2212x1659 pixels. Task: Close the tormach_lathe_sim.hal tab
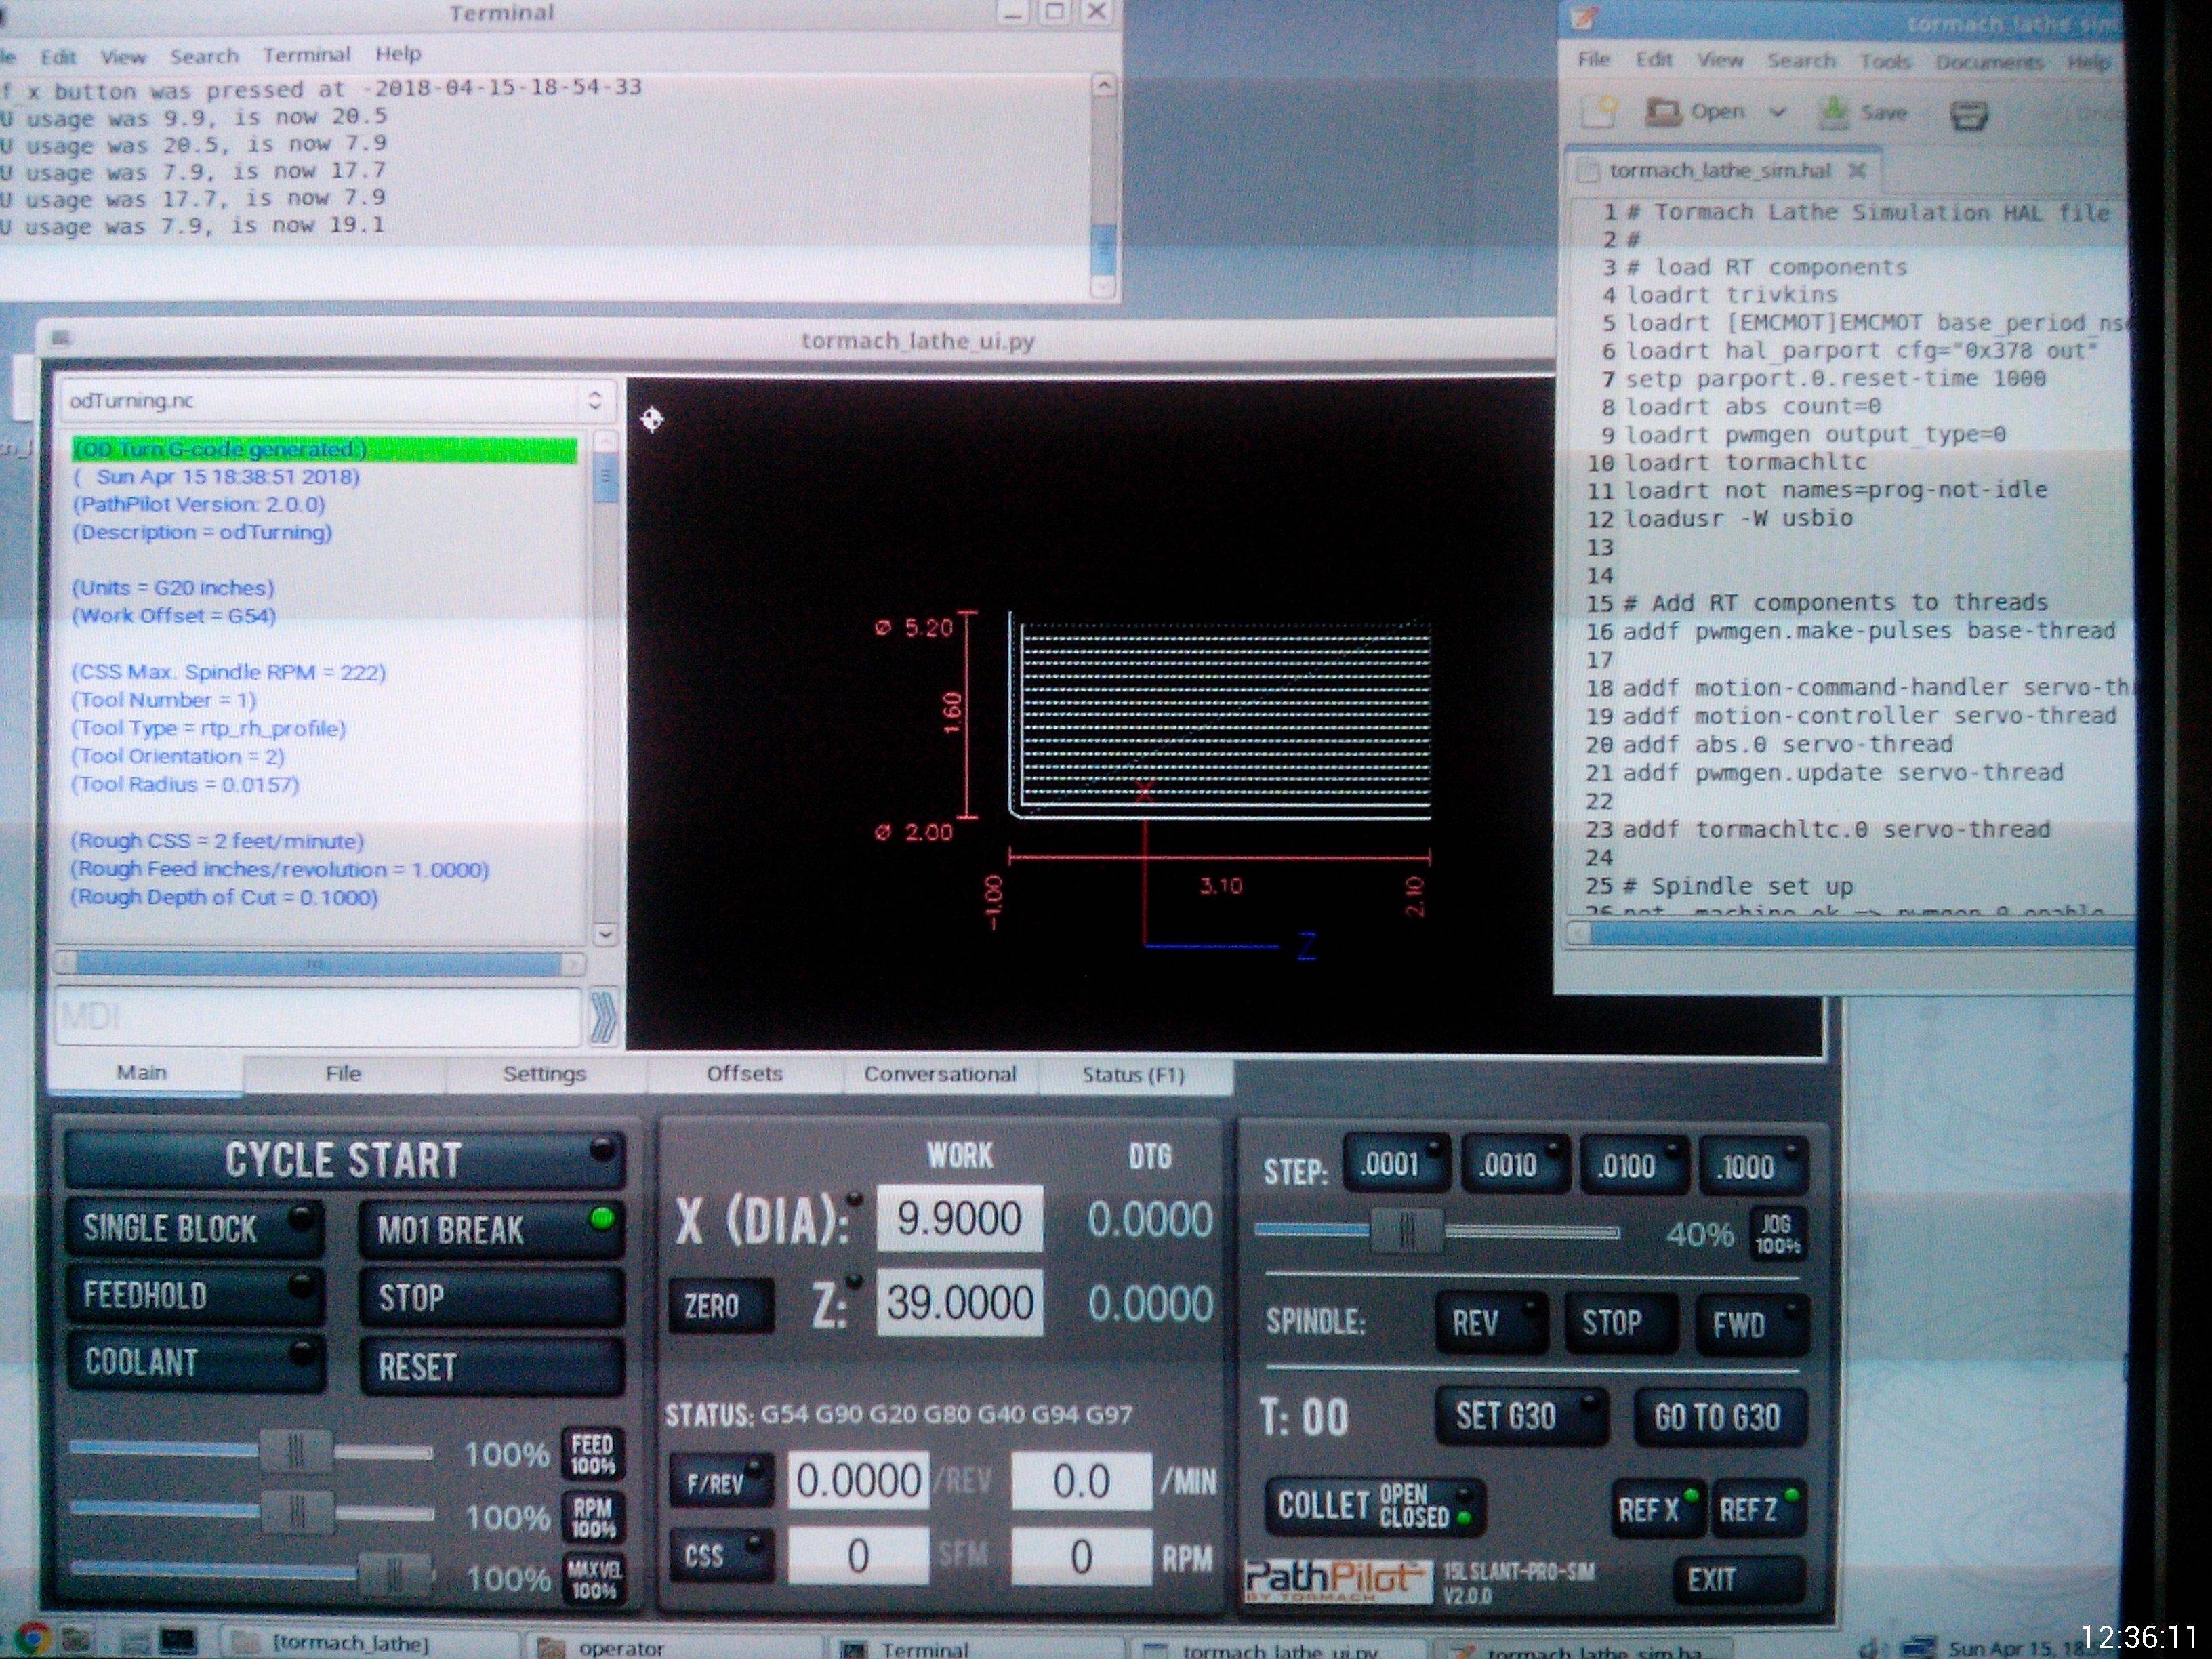(x=1857, y=171)
